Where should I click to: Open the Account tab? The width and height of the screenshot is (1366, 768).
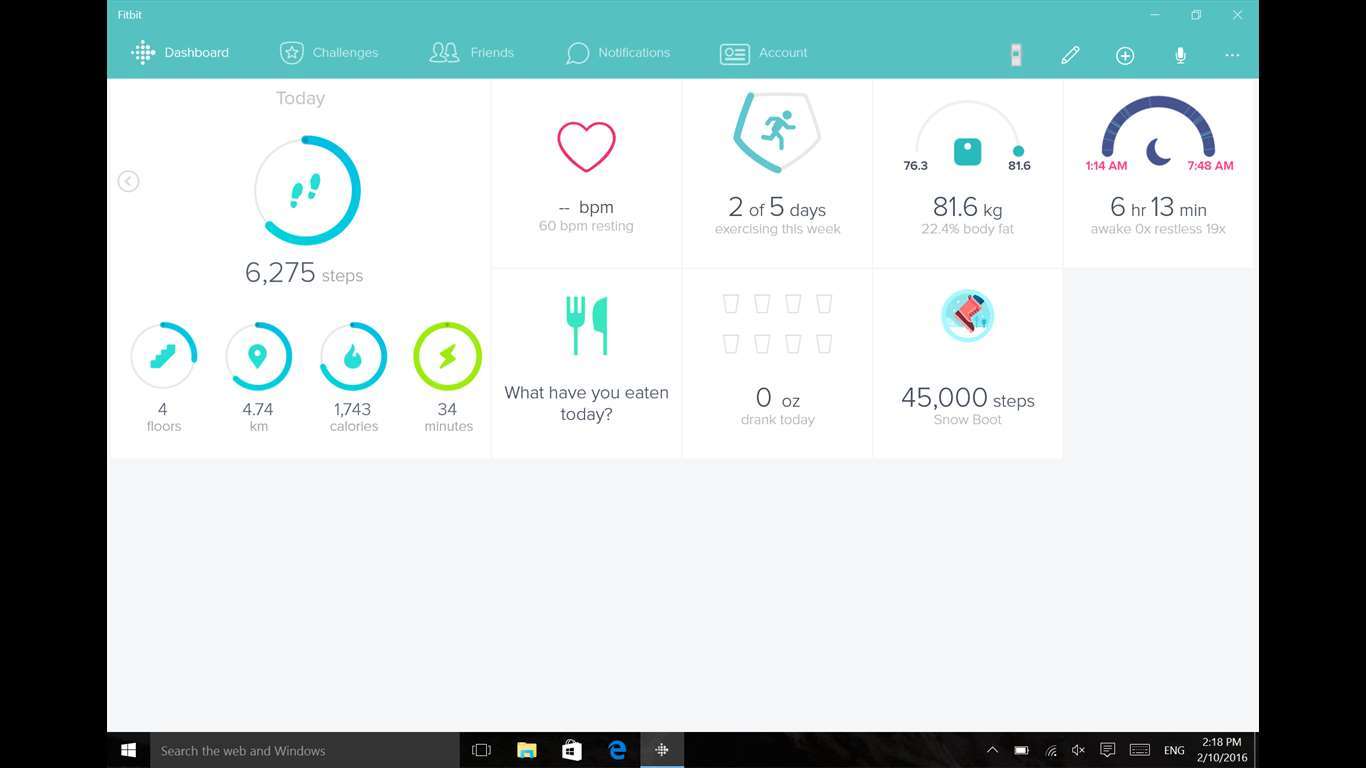click(764, 53)
